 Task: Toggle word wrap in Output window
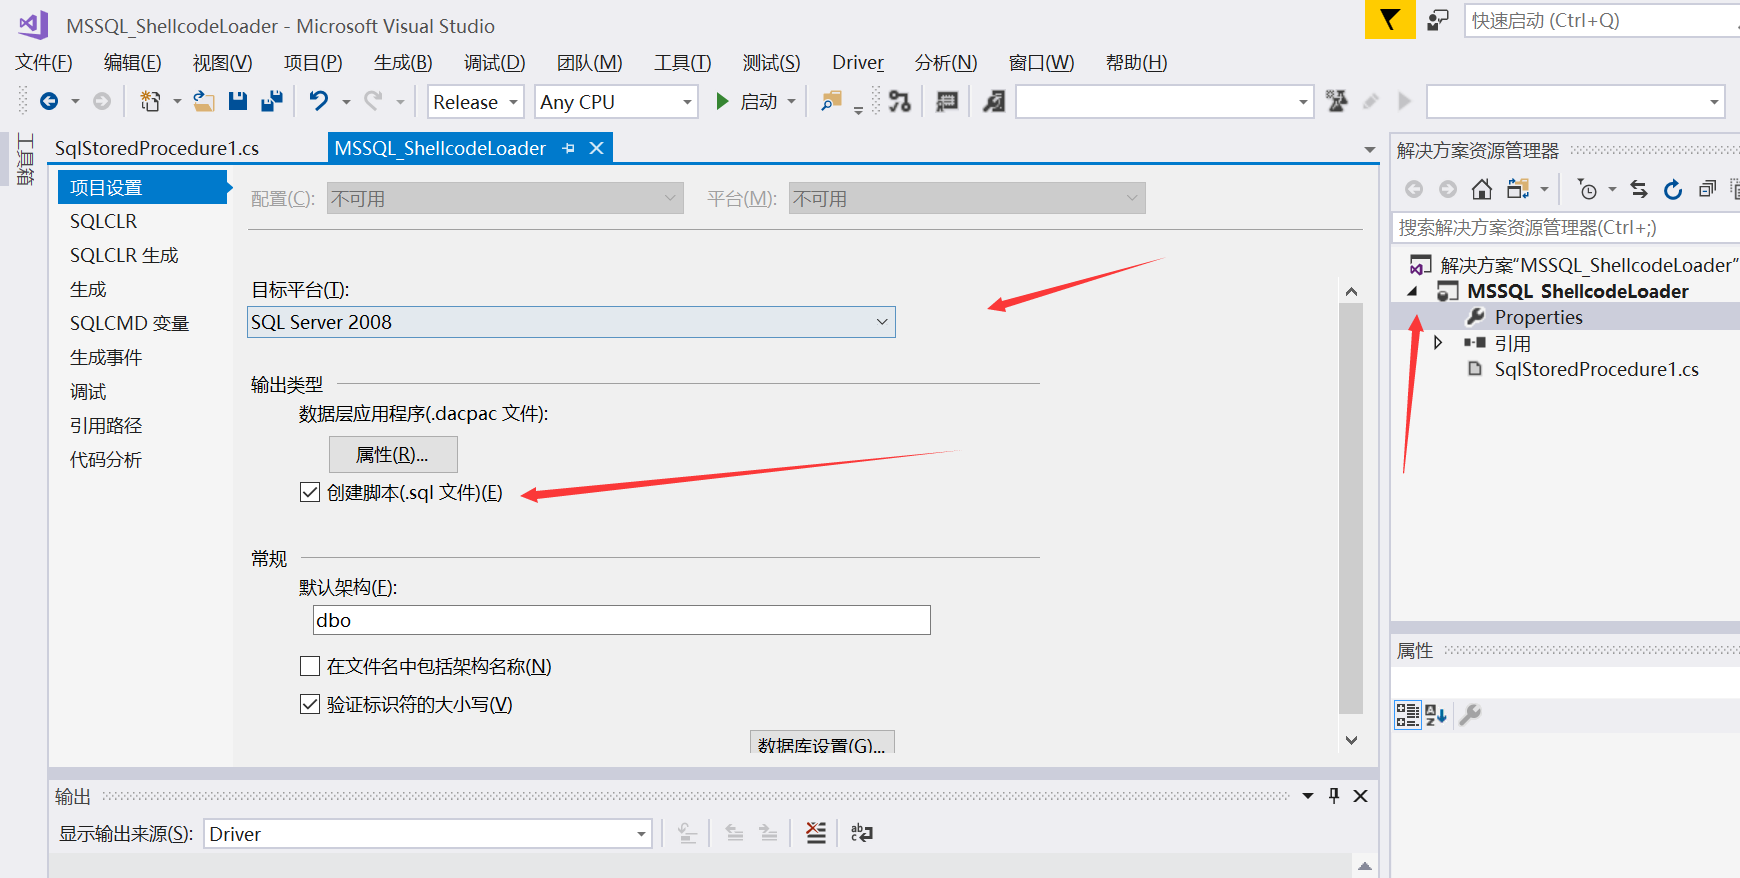861,833
